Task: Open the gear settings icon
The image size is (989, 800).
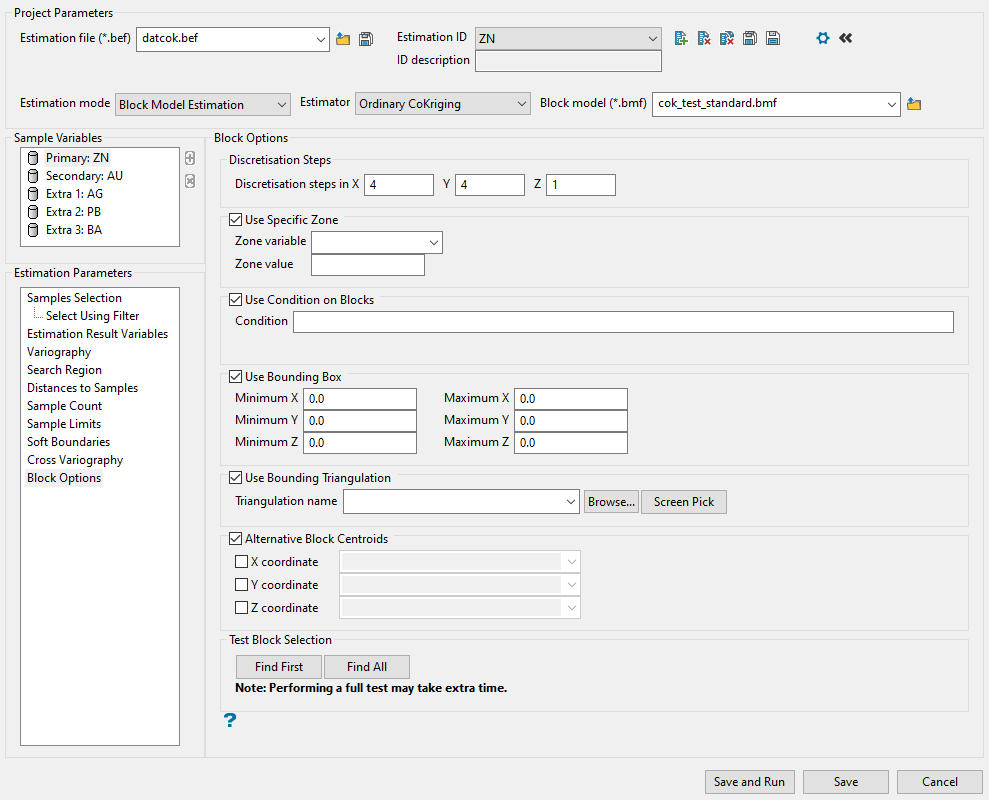Action: click(x=822, y=38)
